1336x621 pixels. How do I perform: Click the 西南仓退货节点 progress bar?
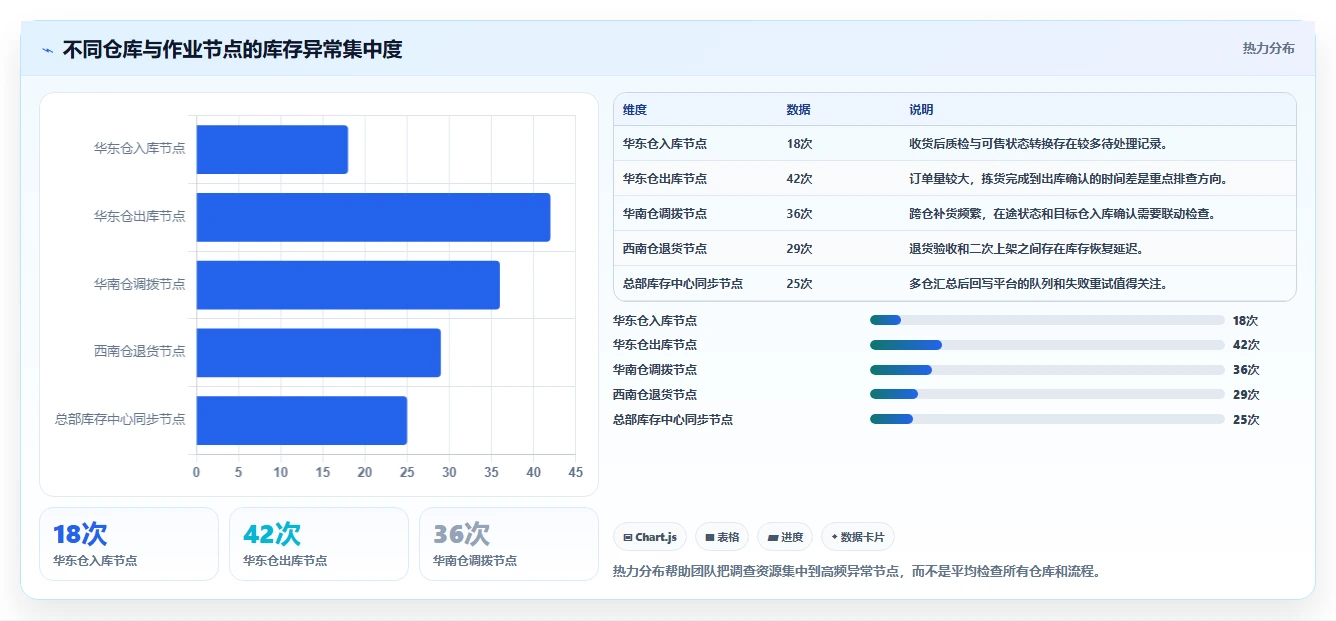(x=1047, y=394)
